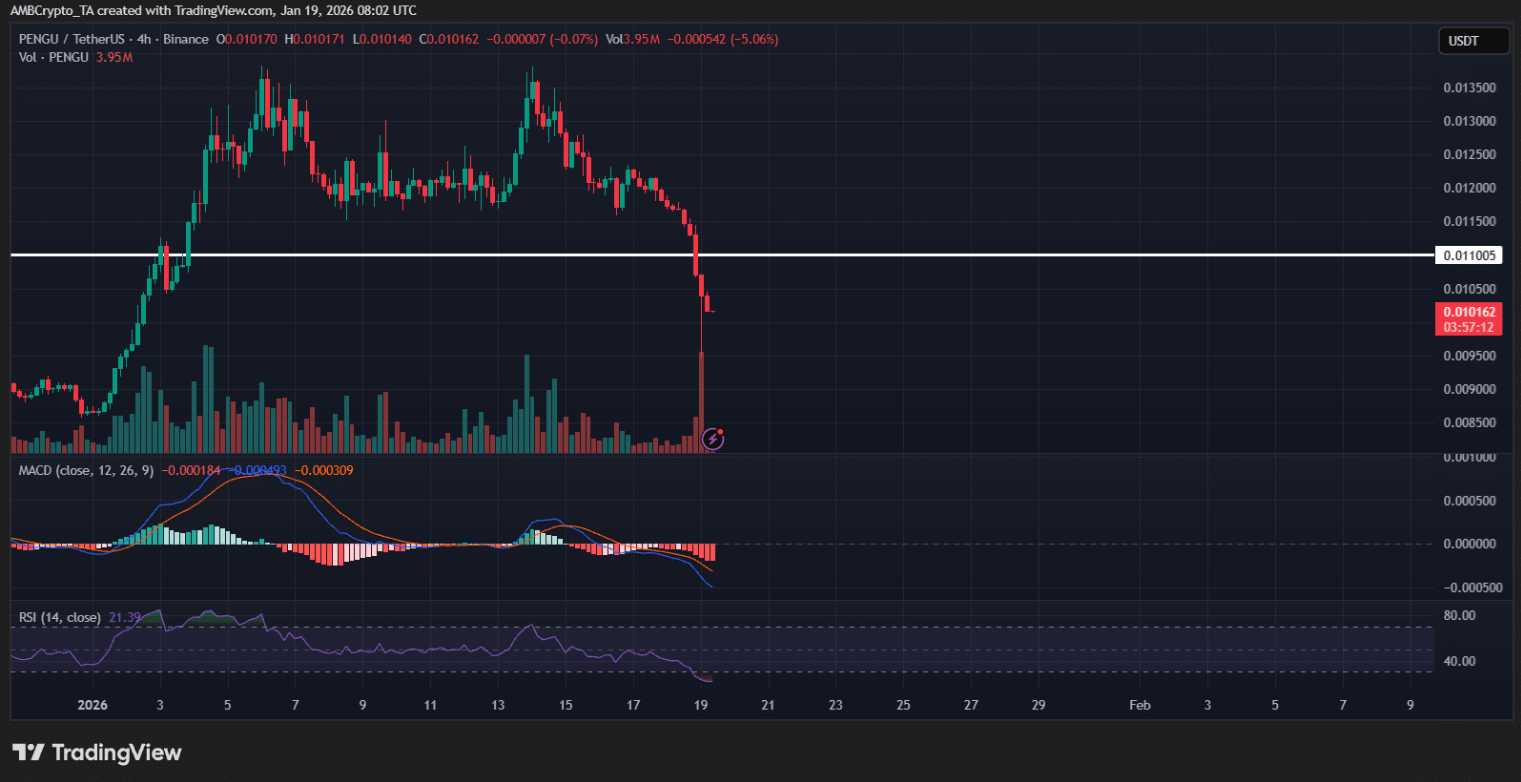Click the RSI value 21.39 in legend
This screenshot has height=782, width=1521.
(124, 618)
